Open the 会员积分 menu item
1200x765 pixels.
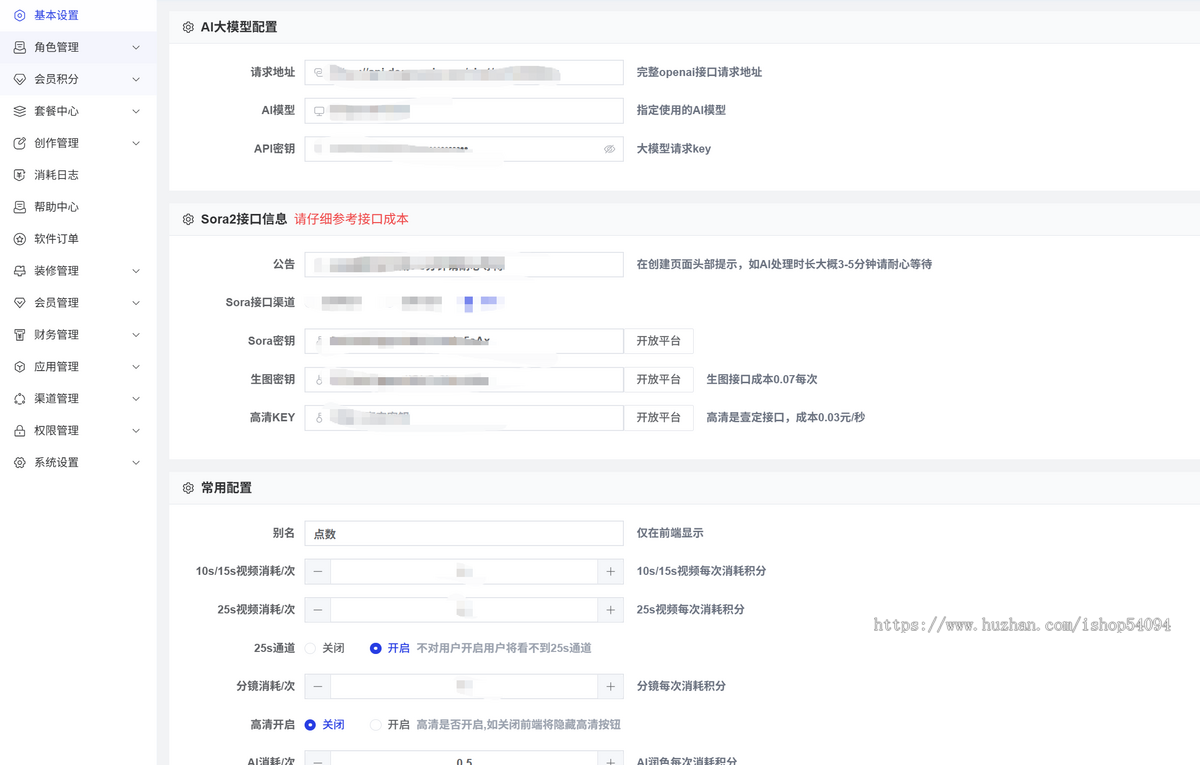pos(78,79)
